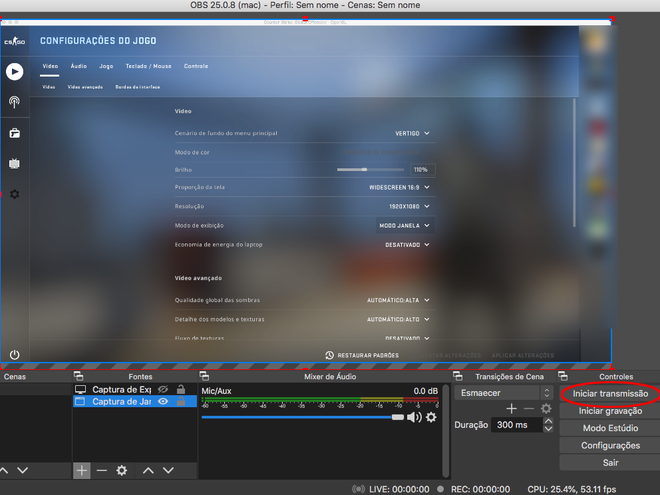Open transition properties gear icon

coord(546,408)
